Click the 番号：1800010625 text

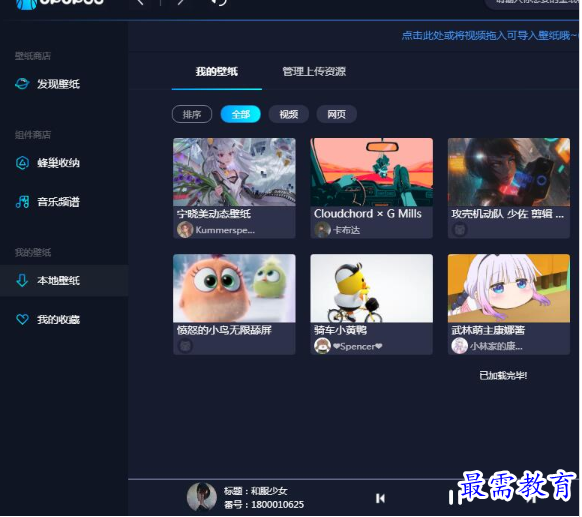pos(264,505)
